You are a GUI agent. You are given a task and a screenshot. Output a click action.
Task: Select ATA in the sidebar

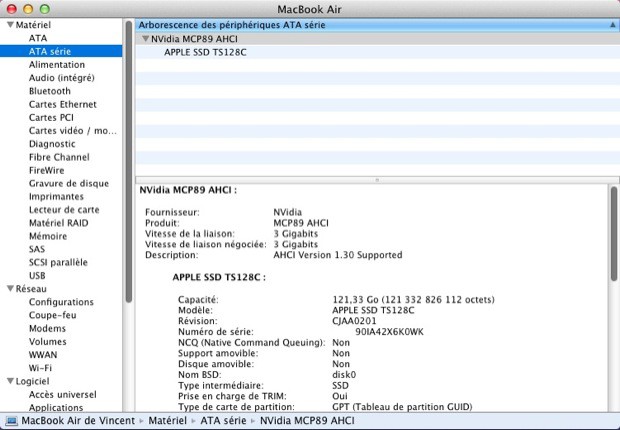38,37
